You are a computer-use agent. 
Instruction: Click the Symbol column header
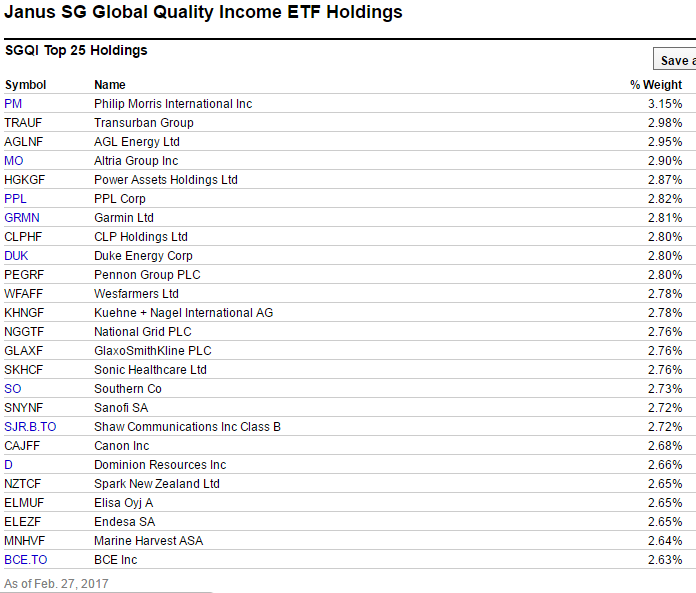click(x=25, y=85)
